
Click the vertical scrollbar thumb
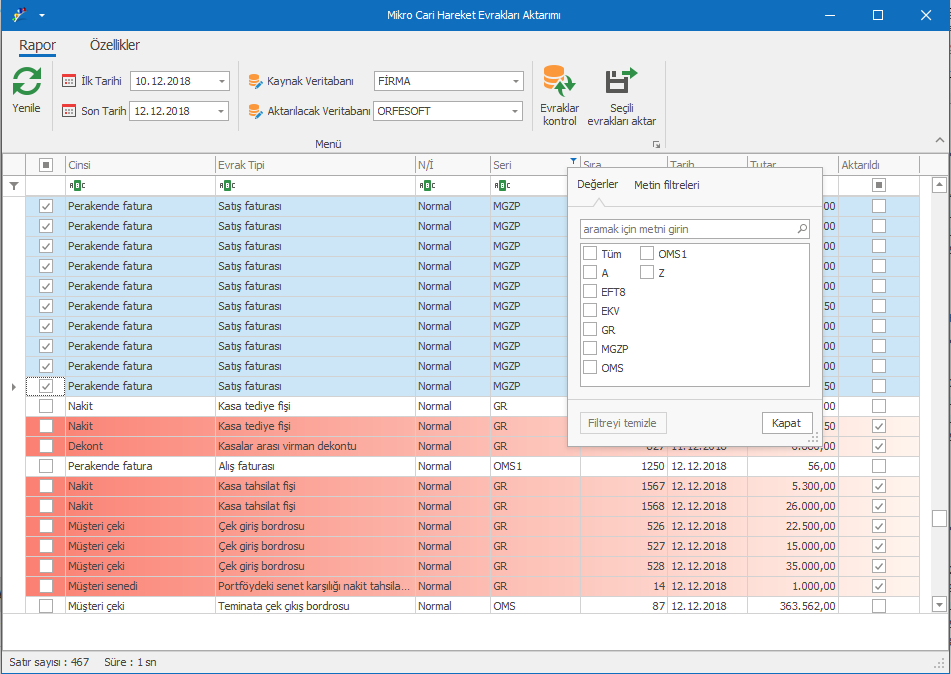[939, 518]
